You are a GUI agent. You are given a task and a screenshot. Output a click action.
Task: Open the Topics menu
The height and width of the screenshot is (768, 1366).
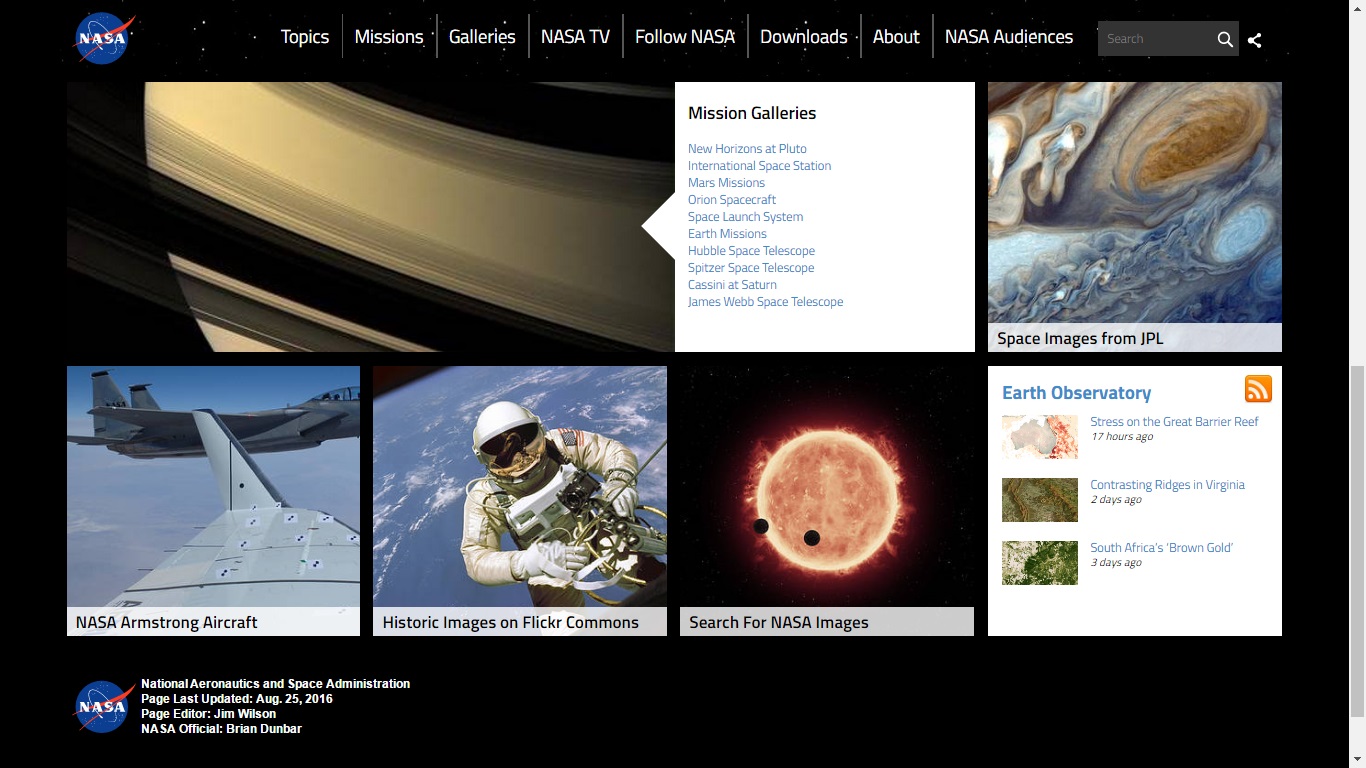[305, 37]
